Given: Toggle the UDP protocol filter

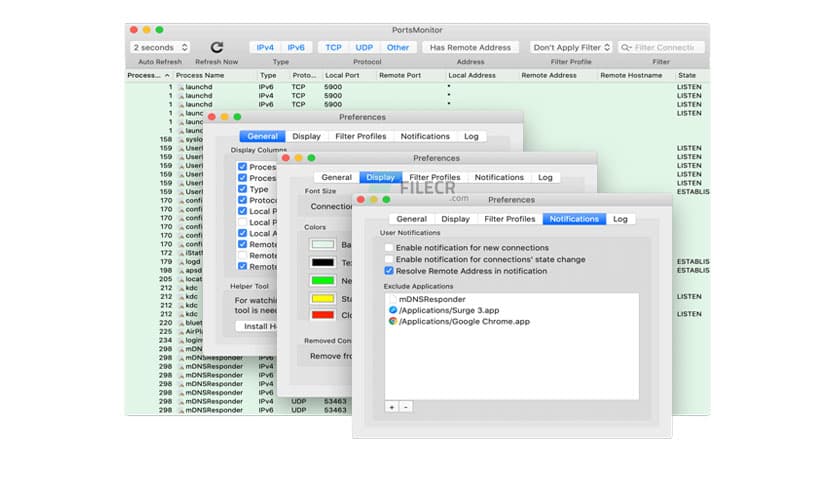Looking at the screenshot, I should 364,47.
